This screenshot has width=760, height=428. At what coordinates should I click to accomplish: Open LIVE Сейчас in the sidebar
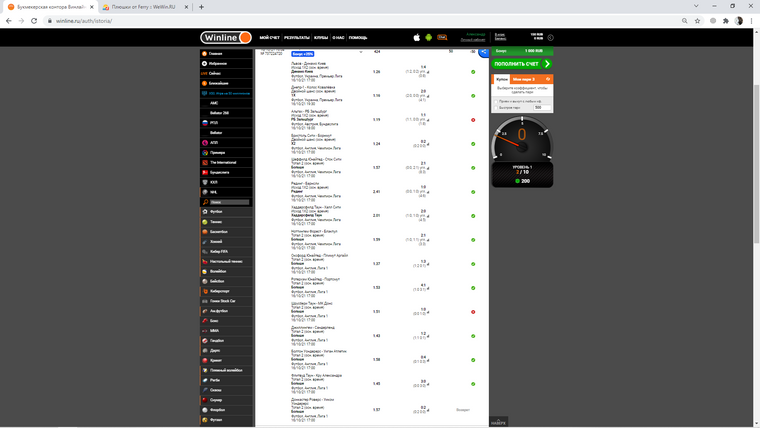click(x=226, y=73)
